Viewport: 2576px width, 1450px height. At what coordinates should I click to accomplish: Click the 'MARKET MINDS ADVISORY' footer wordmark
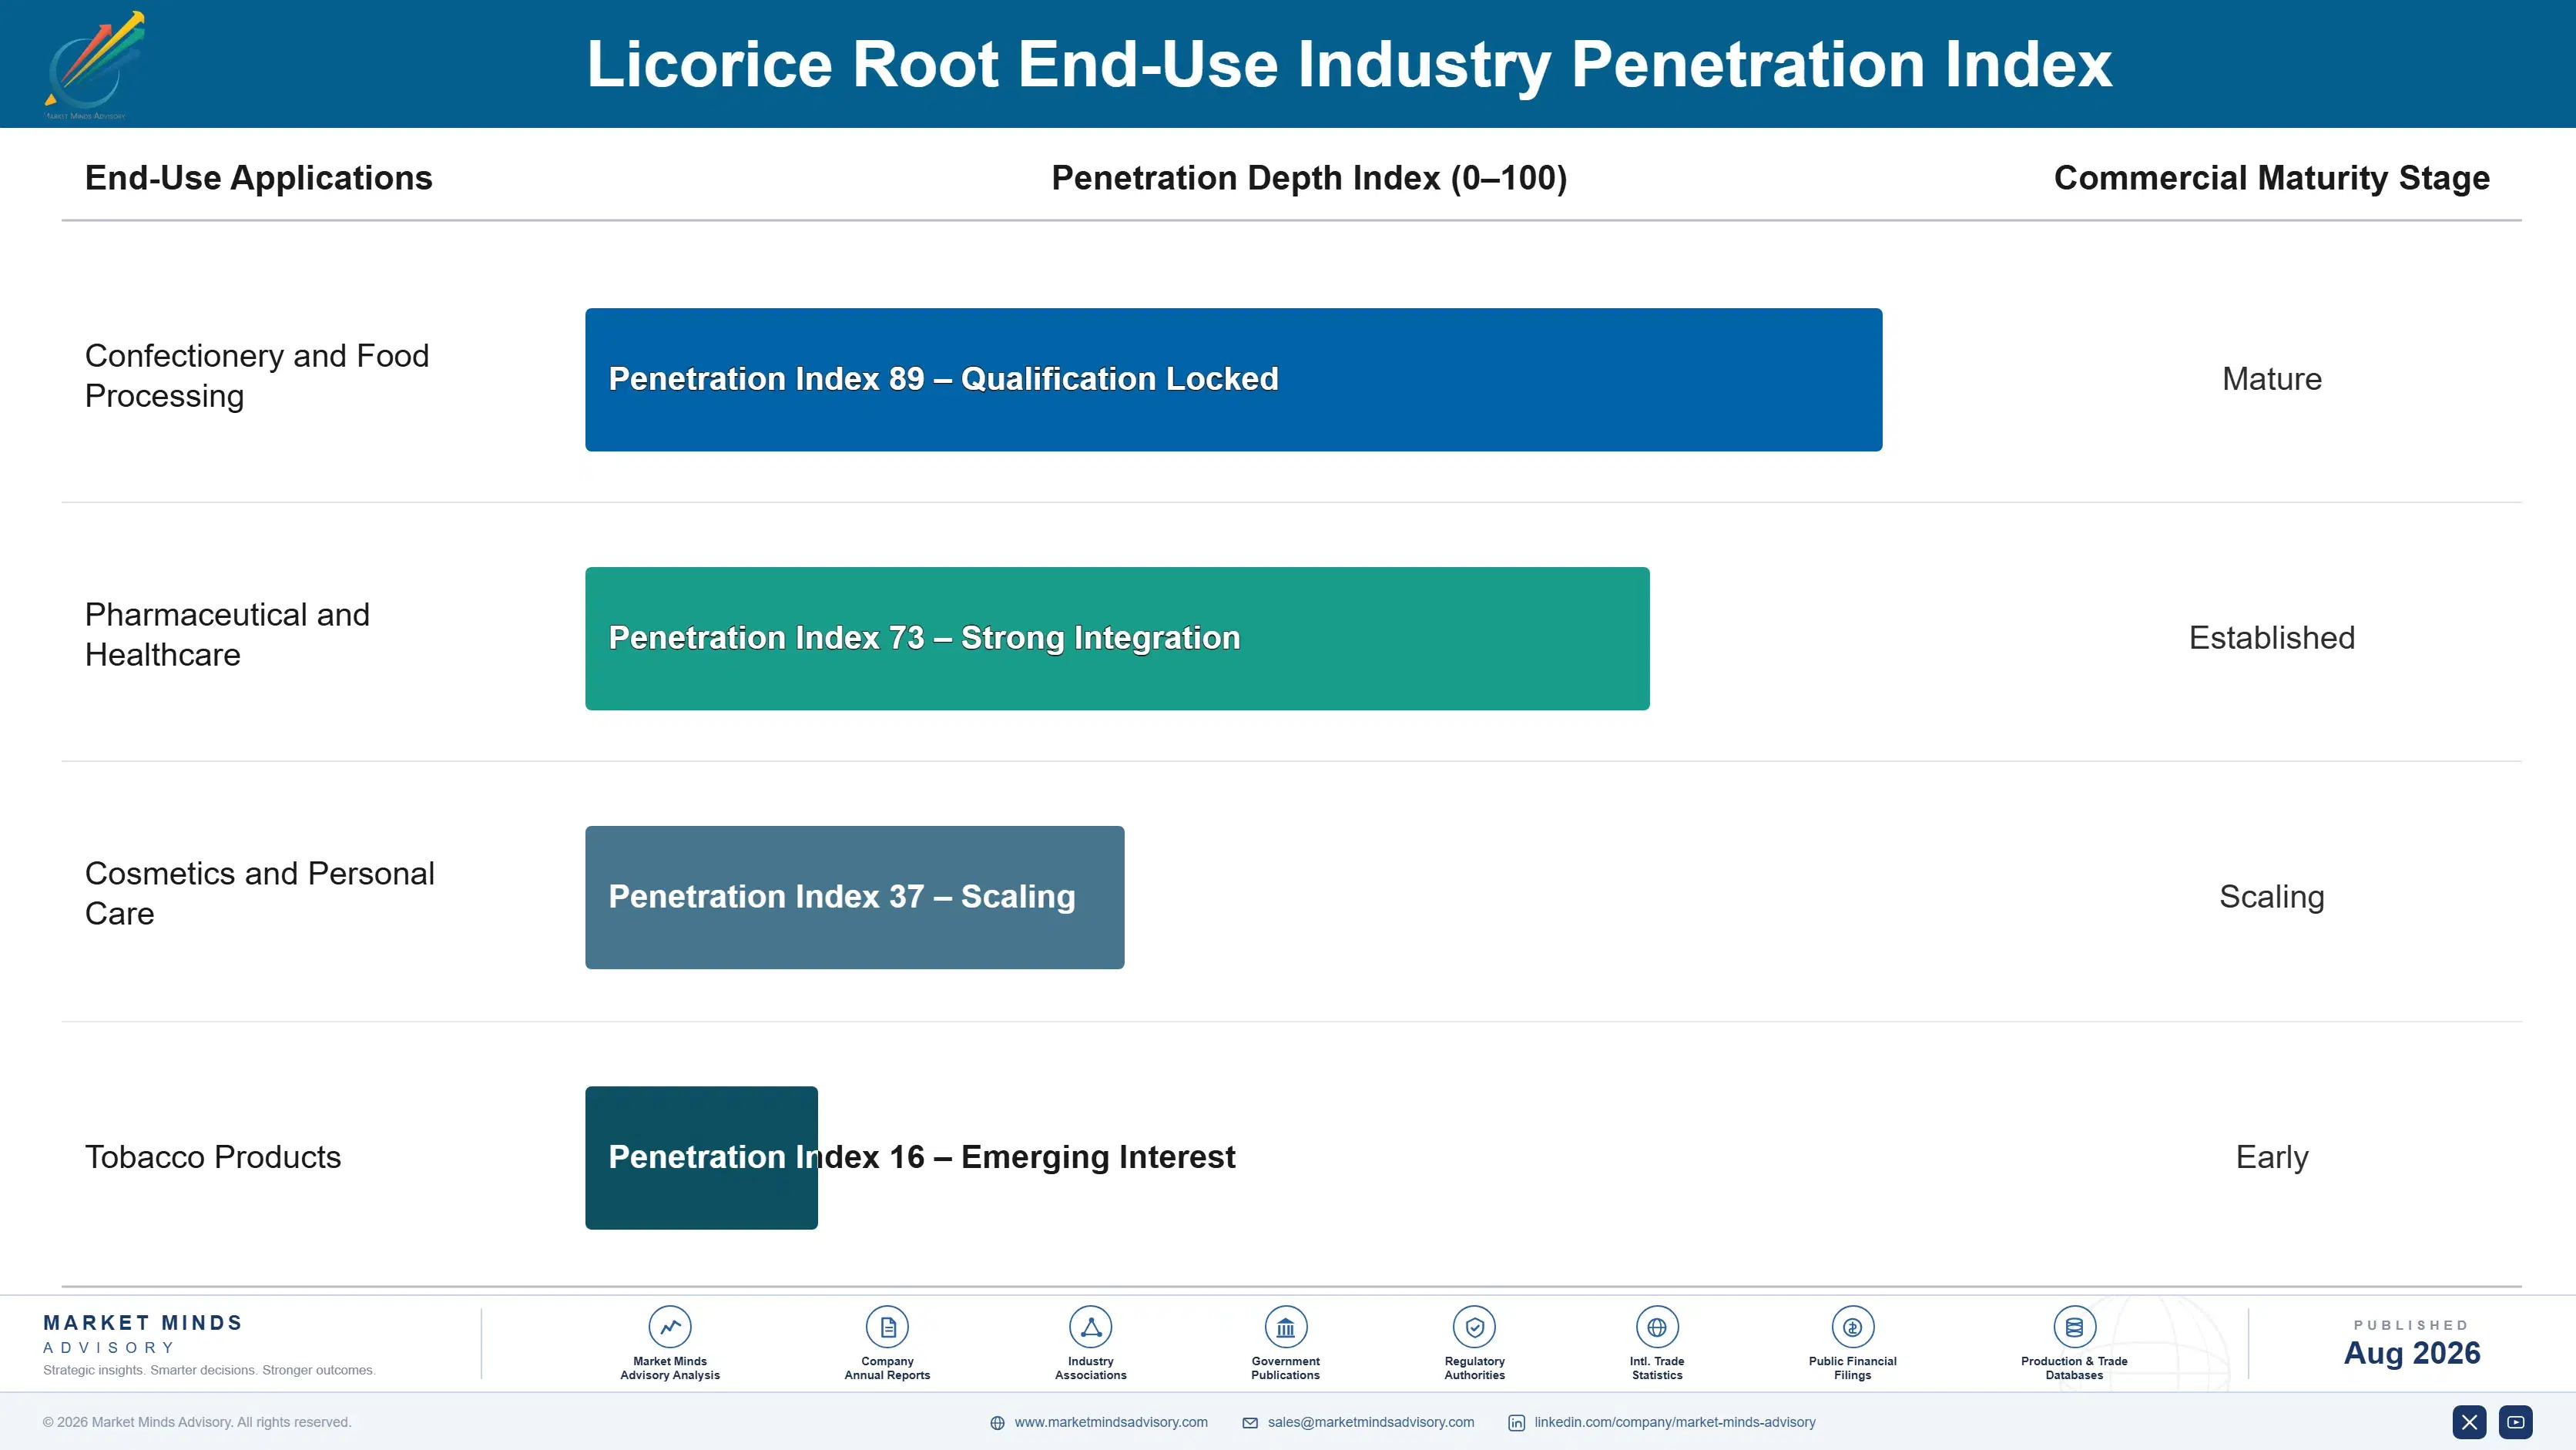click(x=143, y=1334)
